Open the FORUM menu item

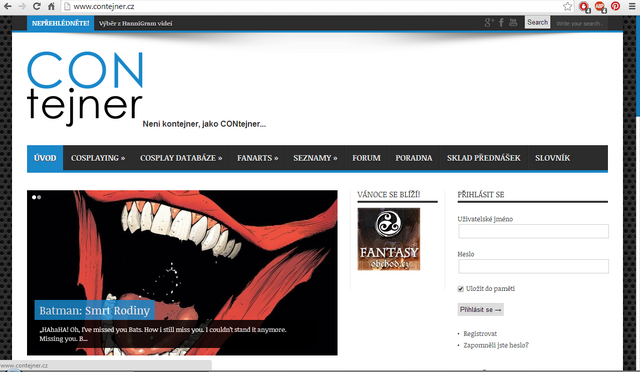pos(366,158)
